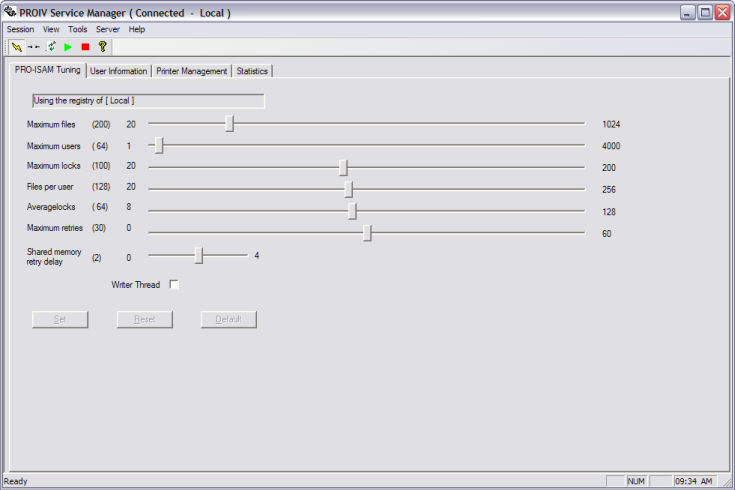The height and width of the screenshot is (490, 735).
Task: Open the Help menu
Action: point(137,30)
